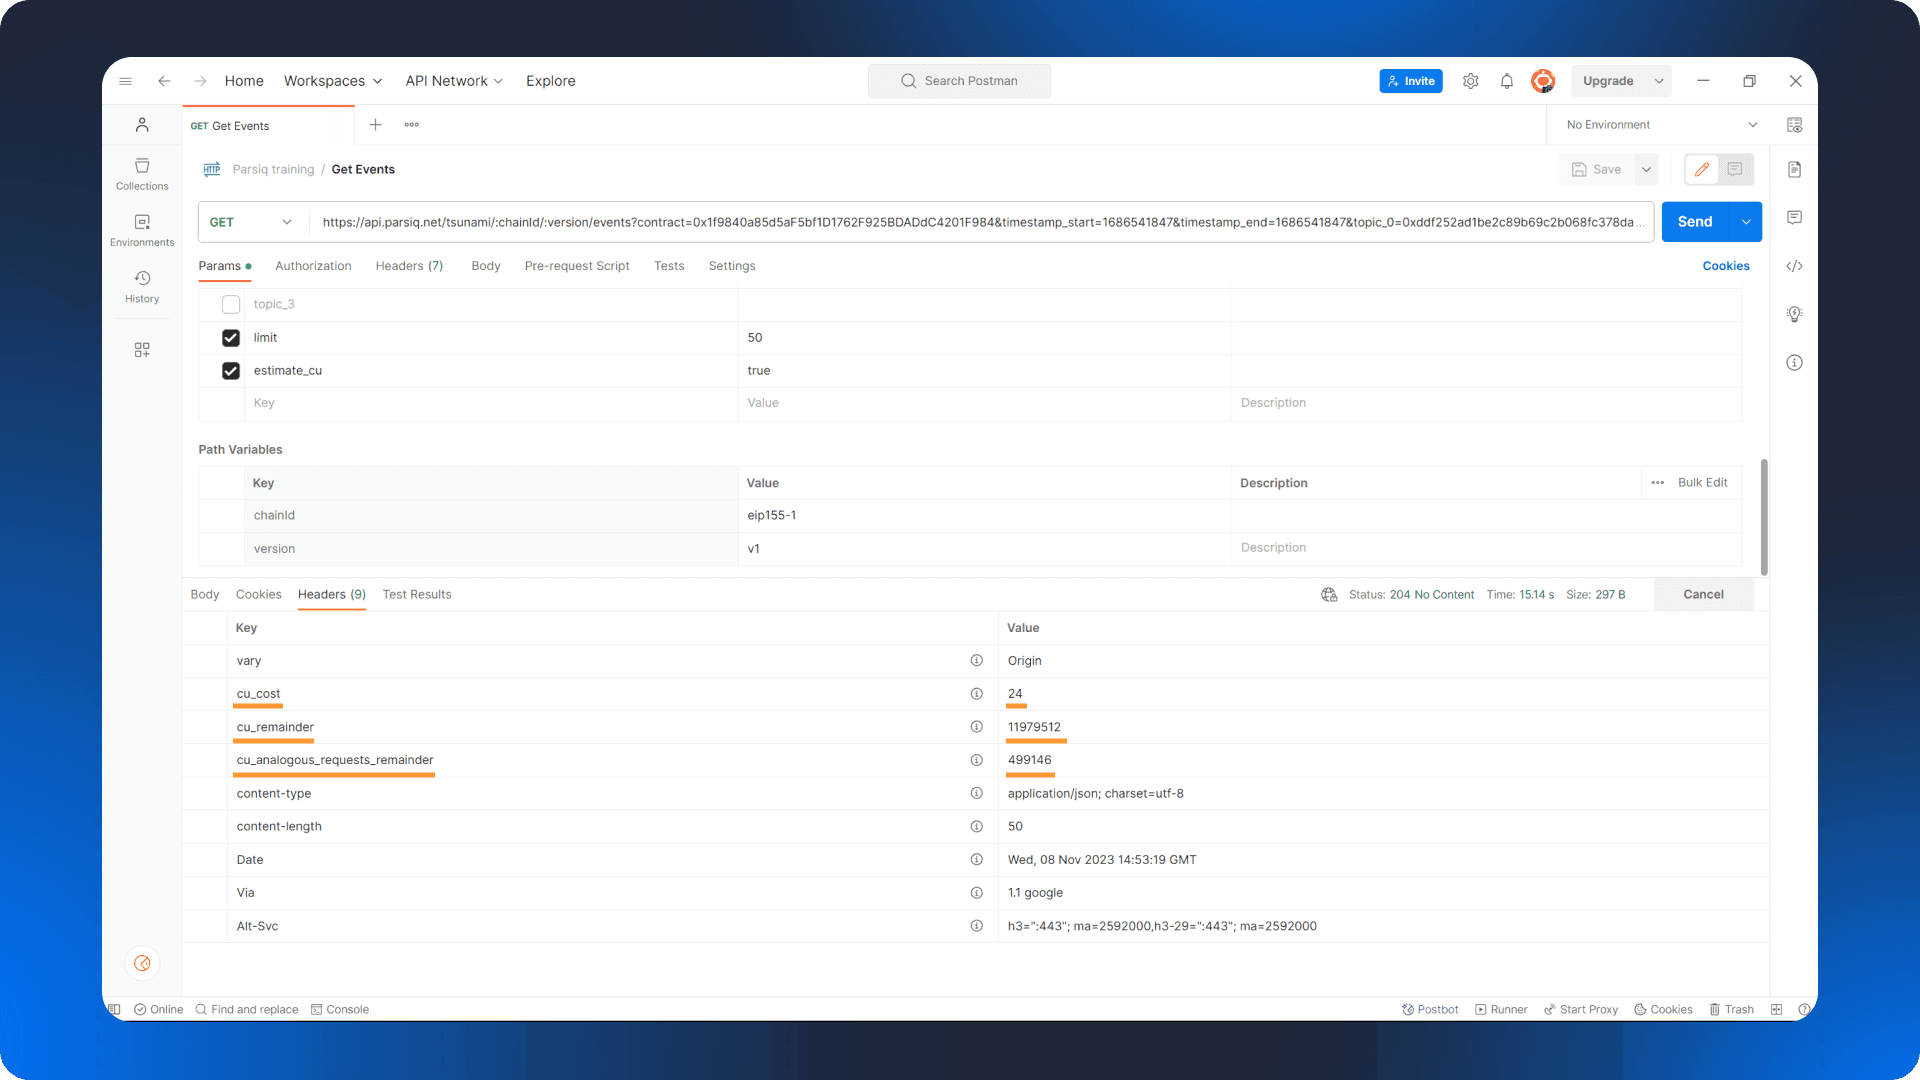Open the orange compass icon in the sidebar
Image resolution: width=1920 pixels, height=1080 pixels.
click(142, 963)
